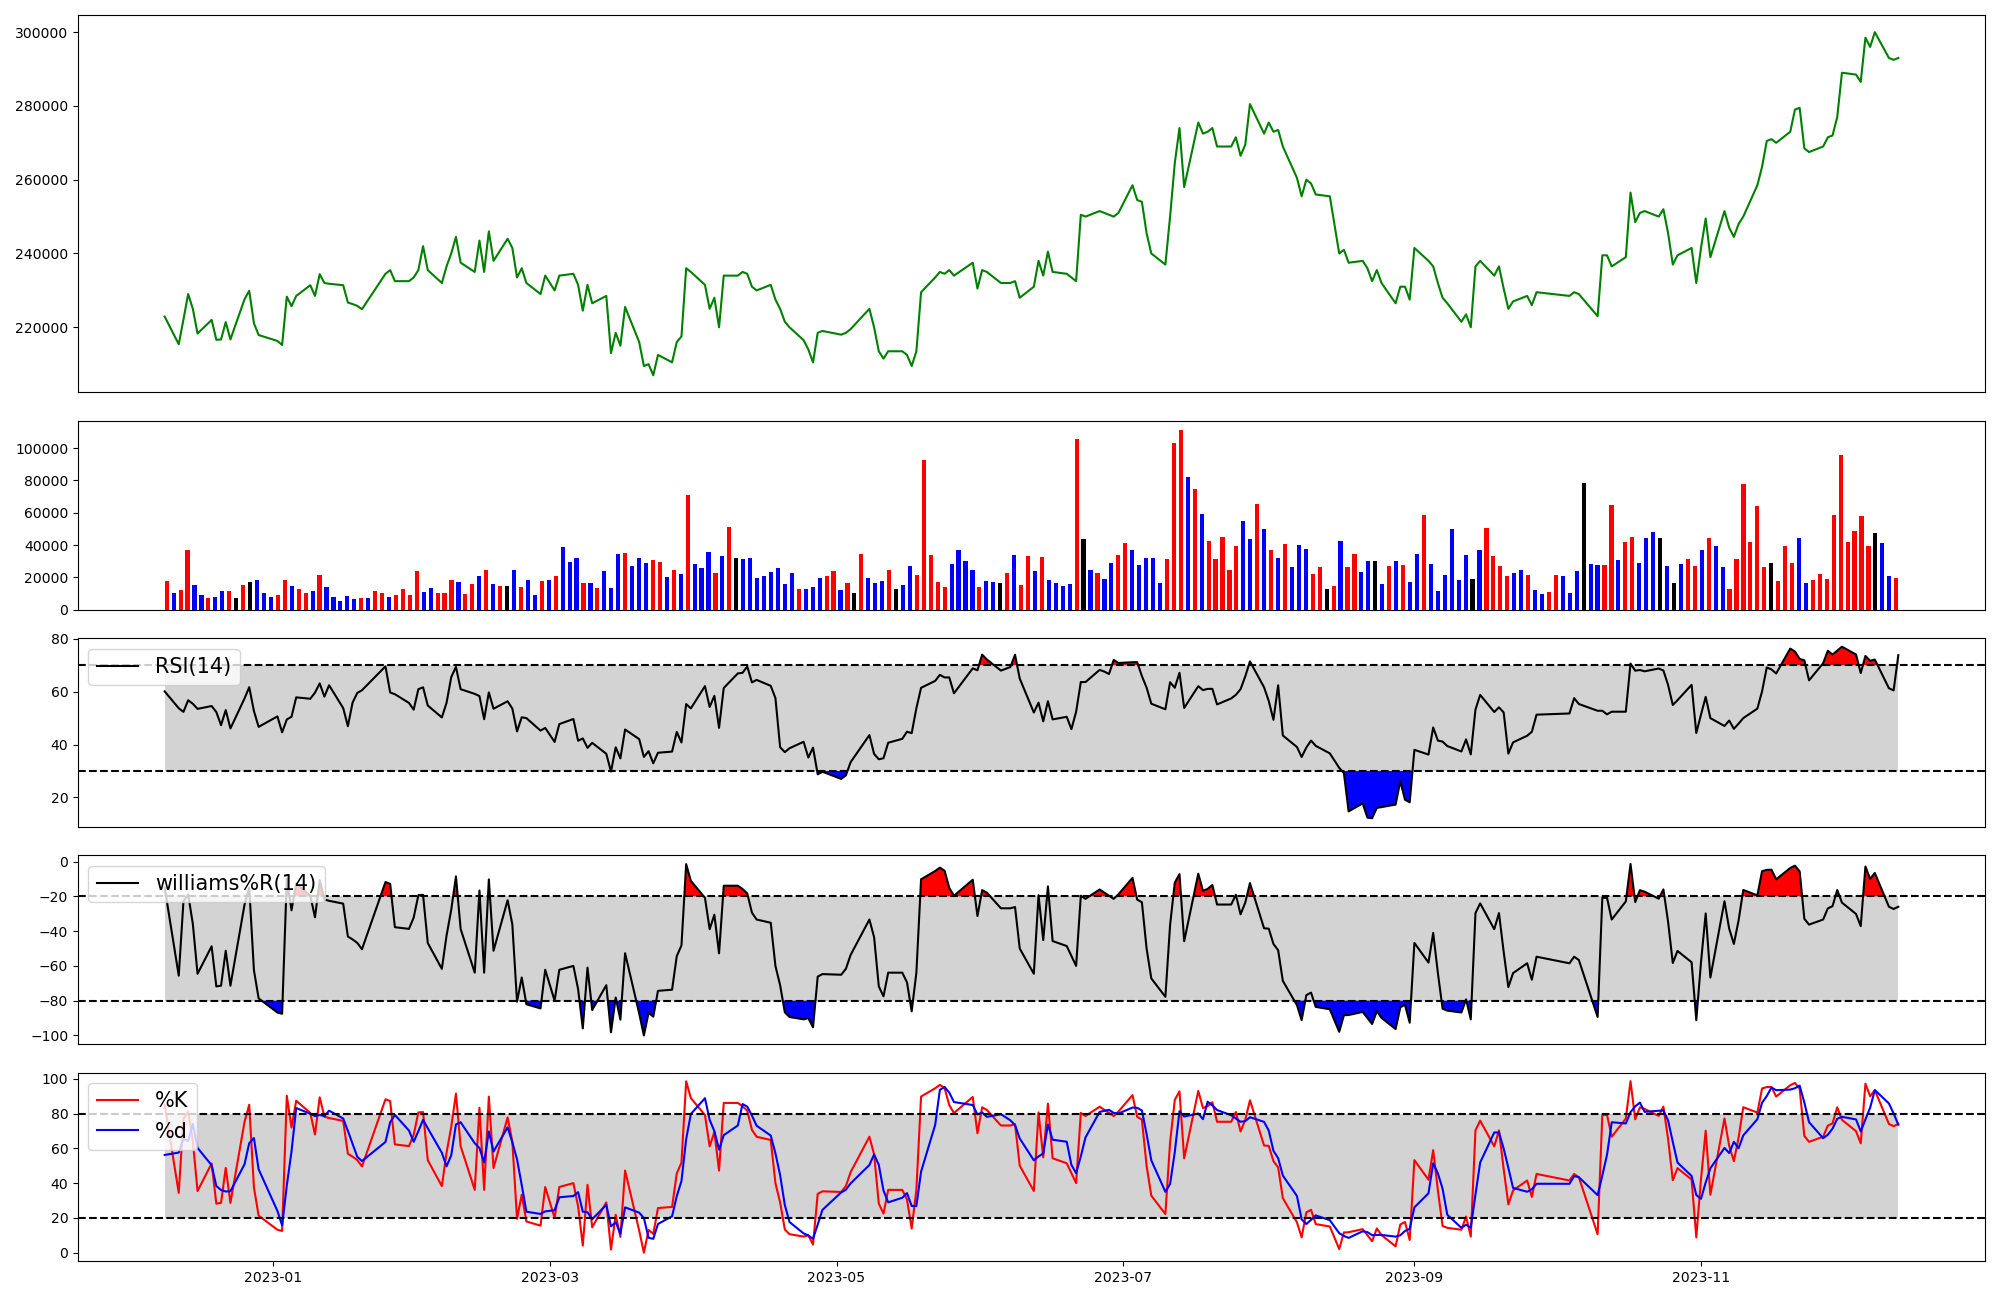Viewport: 2000px width, 1300px height.
Task: Click the RSI(14) legend label
Action: click(x=192, y=667)
